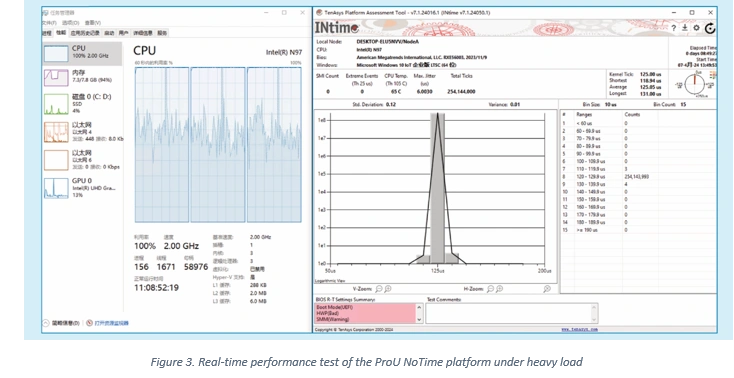Click Longest value 131.00 us
The height and width of the screenshot is (378, 734).
coord(651,94)
